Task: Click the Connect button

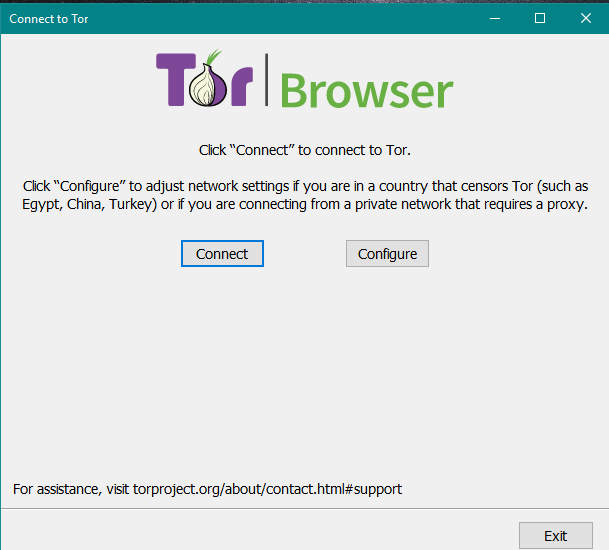Action: (x=222, y=254)
